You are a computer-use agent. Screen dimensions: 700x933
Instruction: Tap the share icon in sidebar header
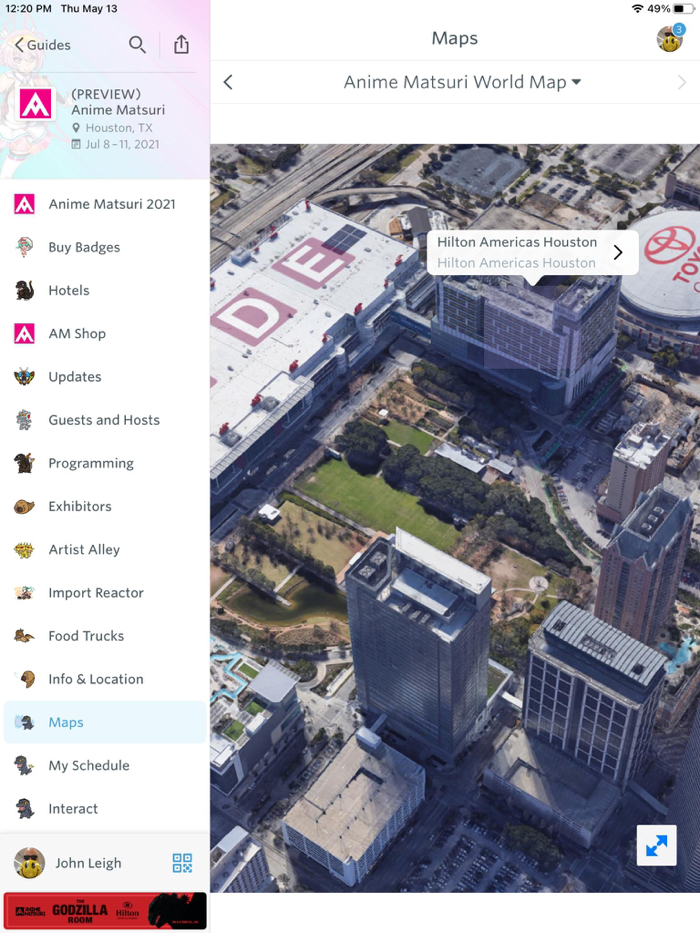click(x=182, y=45)
